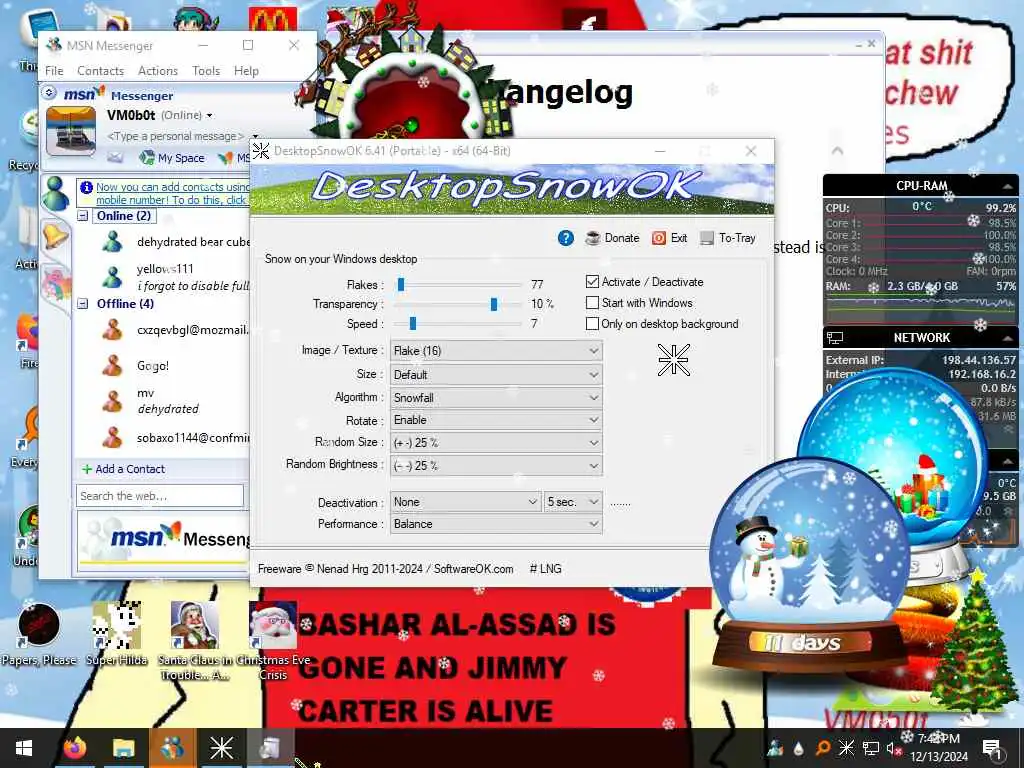Collapse the Online (2) contact group
This screenshot has width=1024, height=768.
[83, 216]
